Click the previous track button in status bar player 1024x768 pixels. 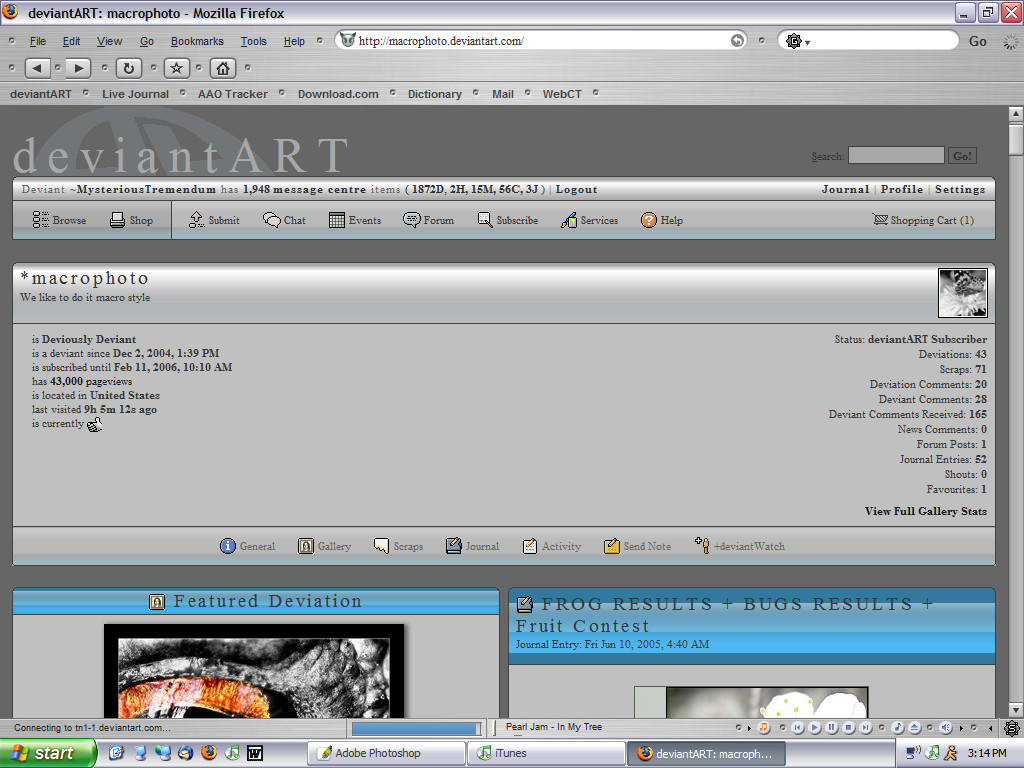point(797,727)
